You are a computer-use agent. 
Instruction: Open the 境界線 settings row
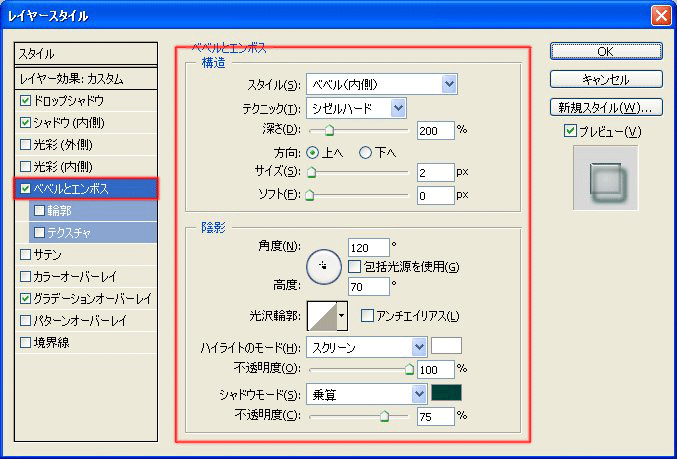coord(86,342)
